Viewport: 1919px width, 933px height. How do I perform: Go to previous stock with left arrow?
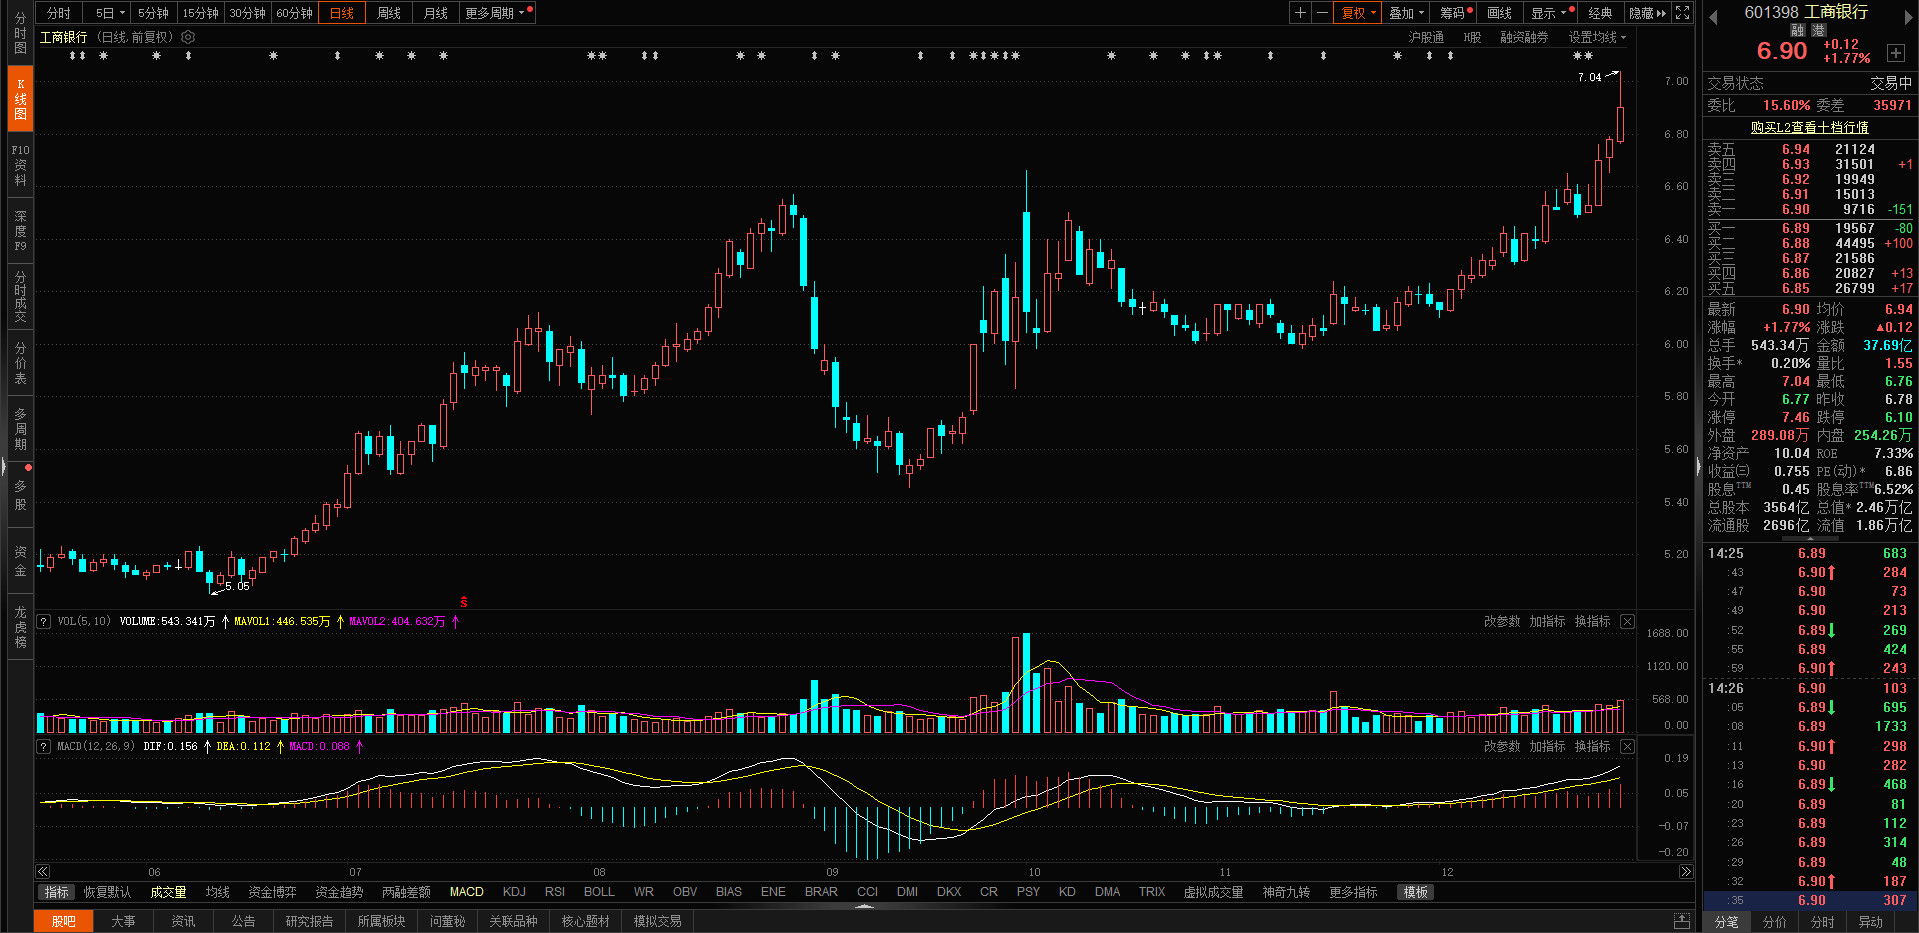click(1713, 17)
